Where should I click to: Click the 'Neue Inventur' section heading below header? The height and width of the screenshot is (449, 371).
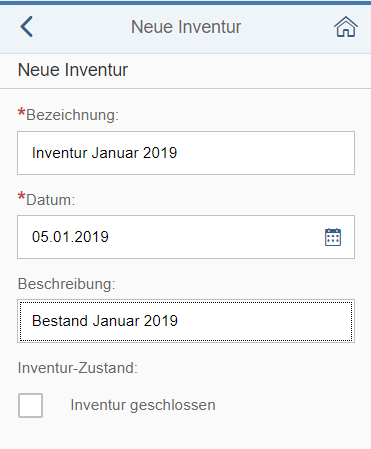tap(73, 70)
